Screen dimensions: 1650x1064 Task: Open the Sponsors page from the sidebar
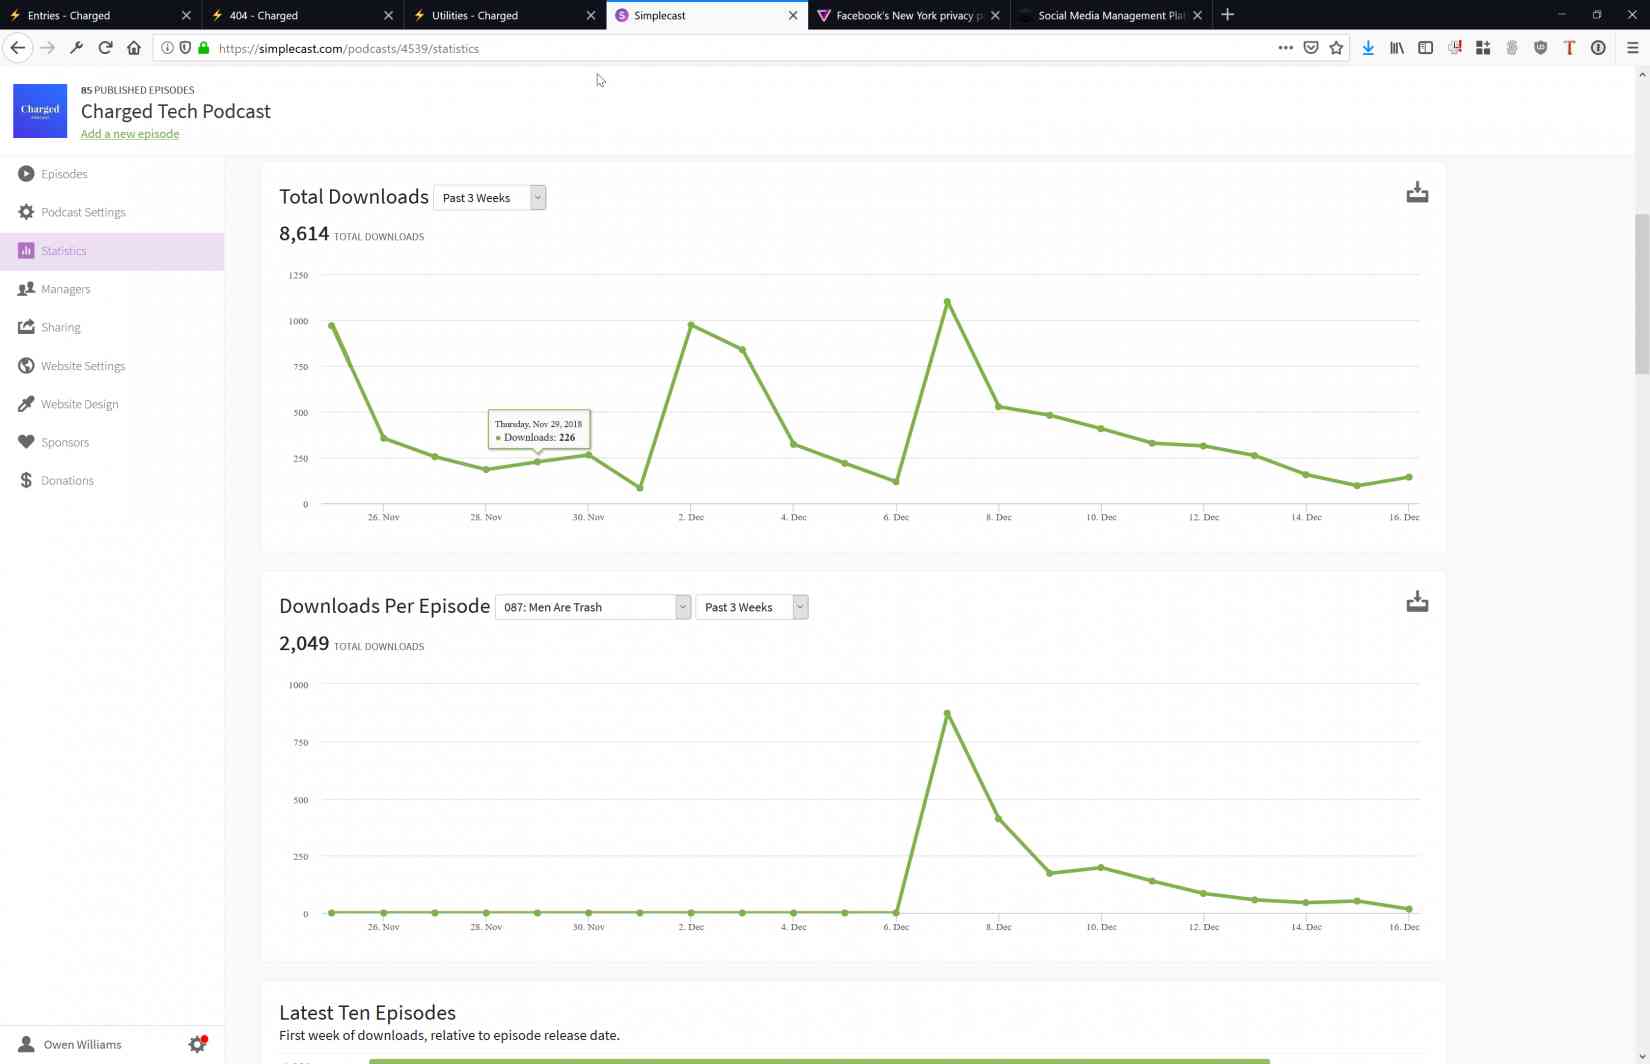[65, 442]
